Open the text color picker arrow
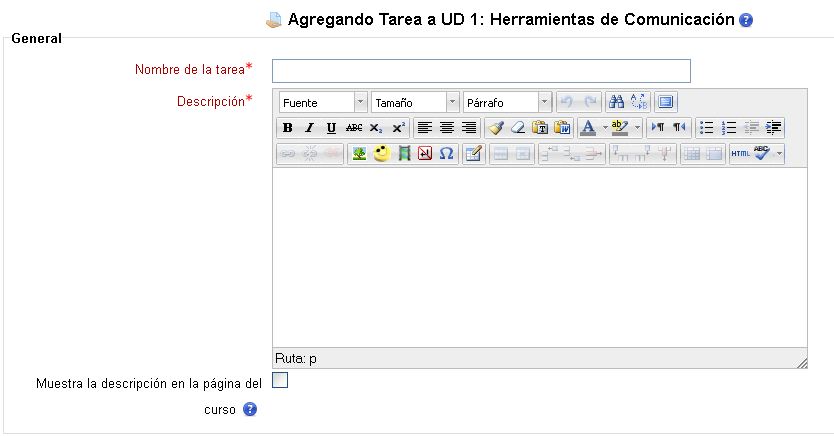The image size is (834, 437). (604, 128)
